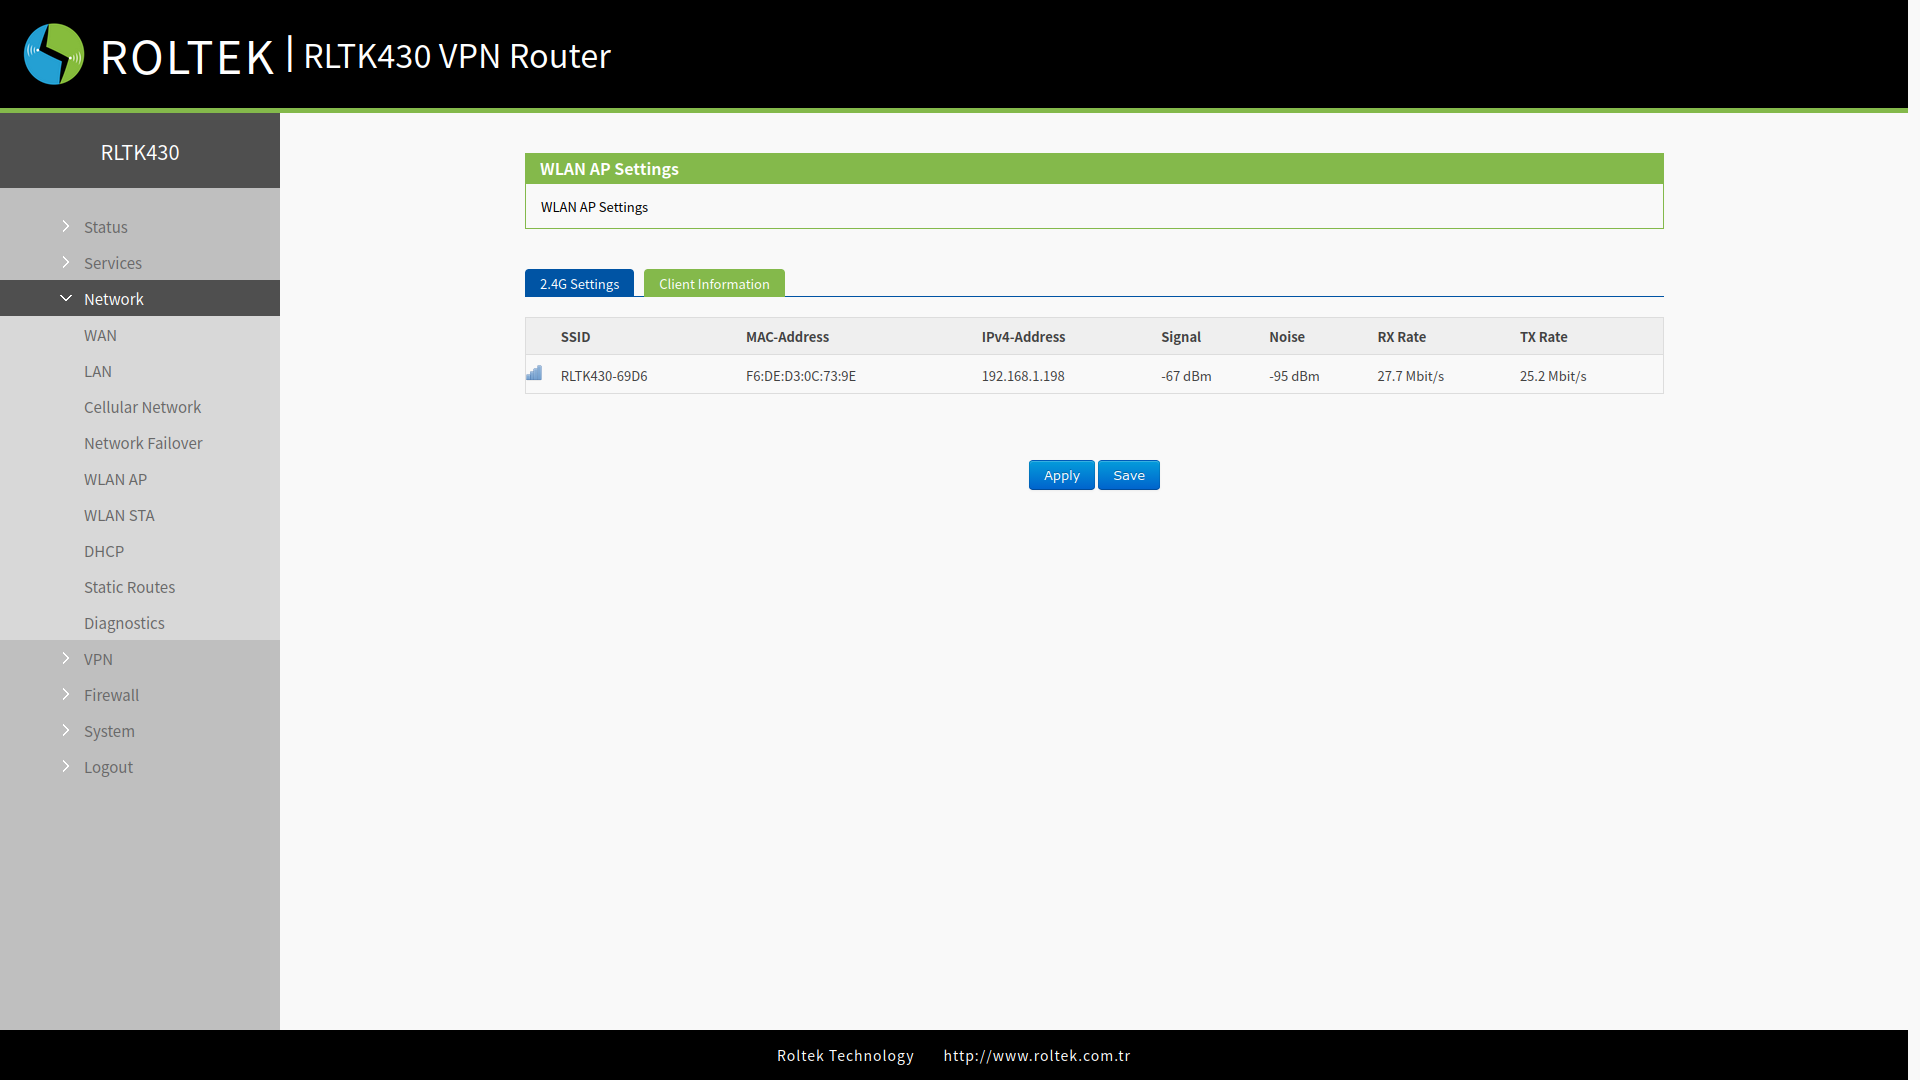Image resolution: width=1920 pixels, height=1080 pixels.
Task: Click the RX Rate column header
Action: tap(1401, 337)
